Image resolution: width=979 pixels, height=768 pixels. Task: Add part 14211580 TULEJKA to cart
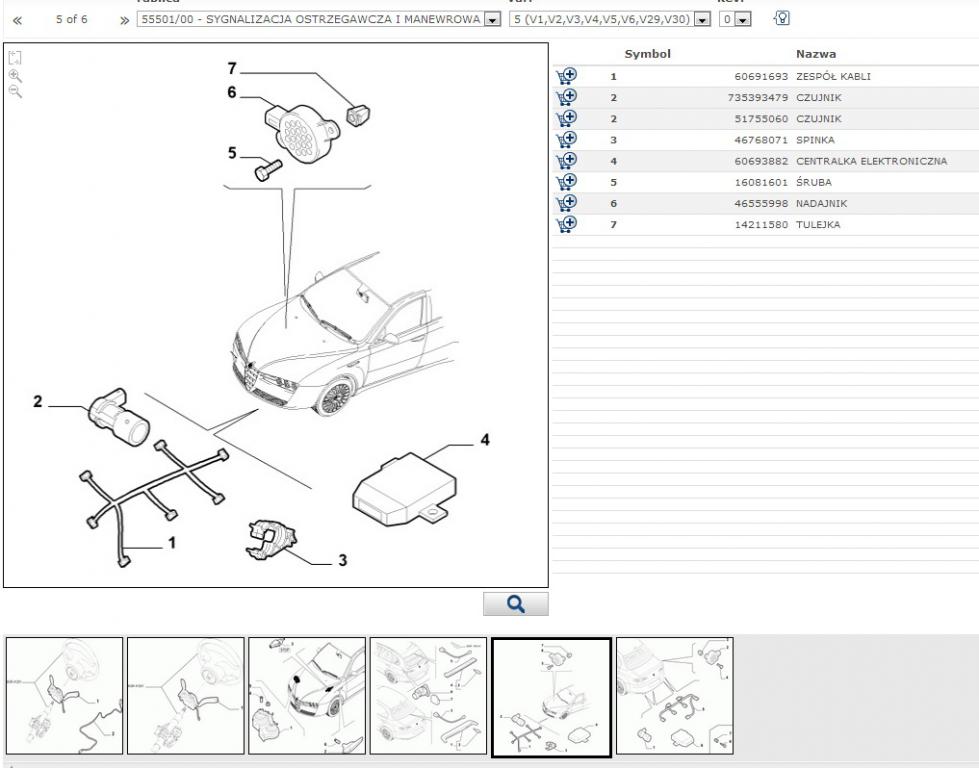pyautogui.click(x=566, y=225)
